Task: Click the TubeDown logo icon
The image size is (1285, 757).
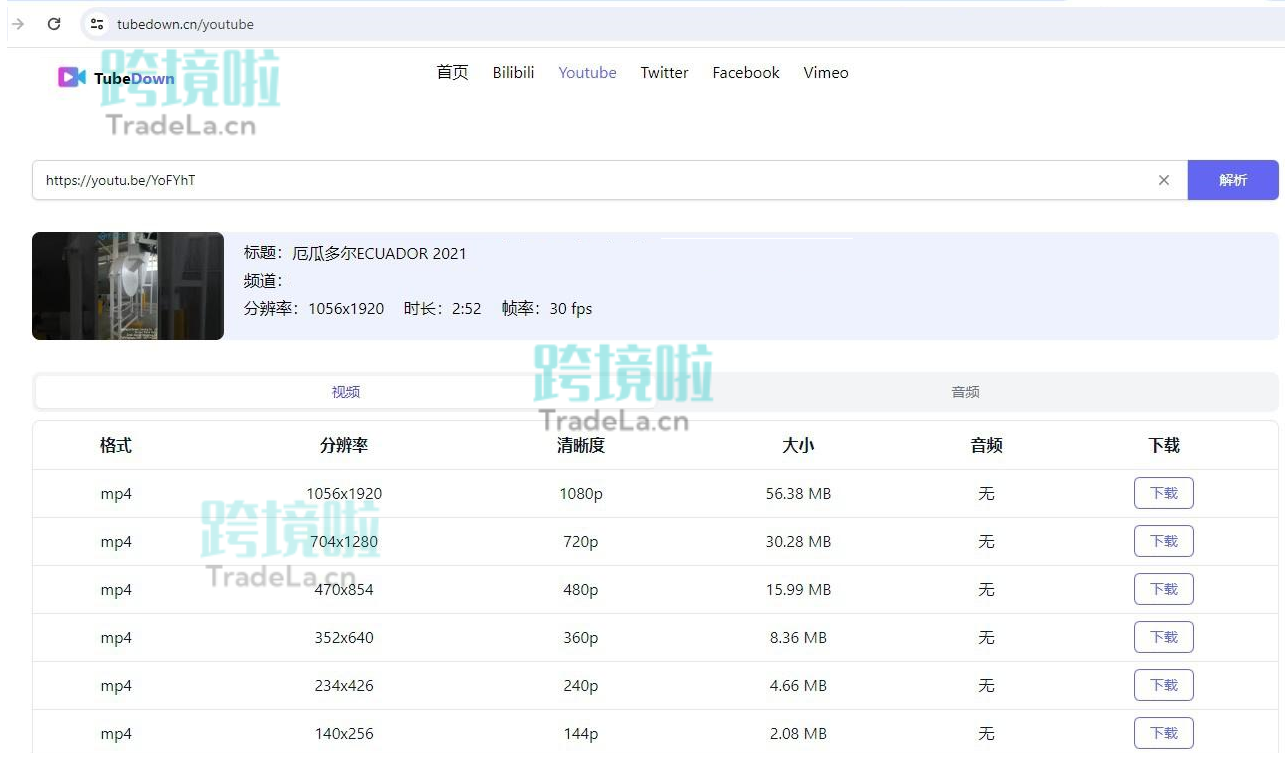Action: (x=70, y=77)
